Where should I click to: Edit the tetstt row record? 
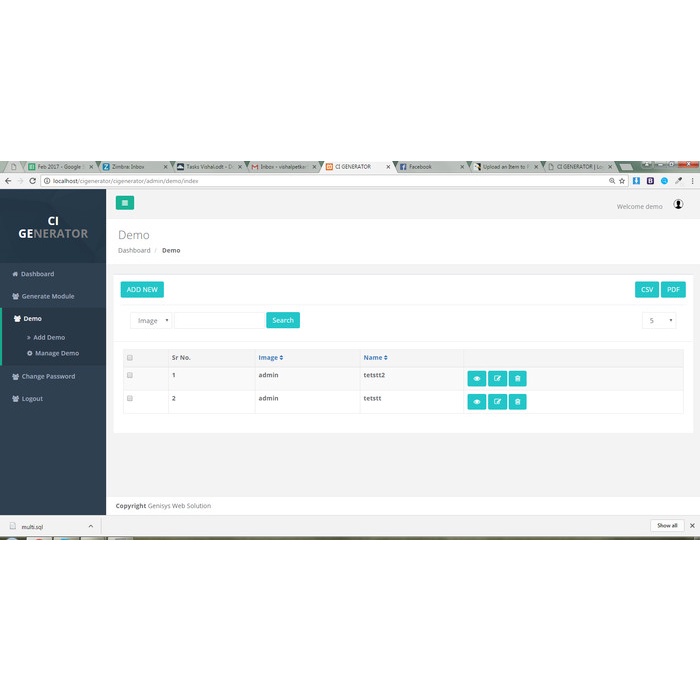click(497, 402)
